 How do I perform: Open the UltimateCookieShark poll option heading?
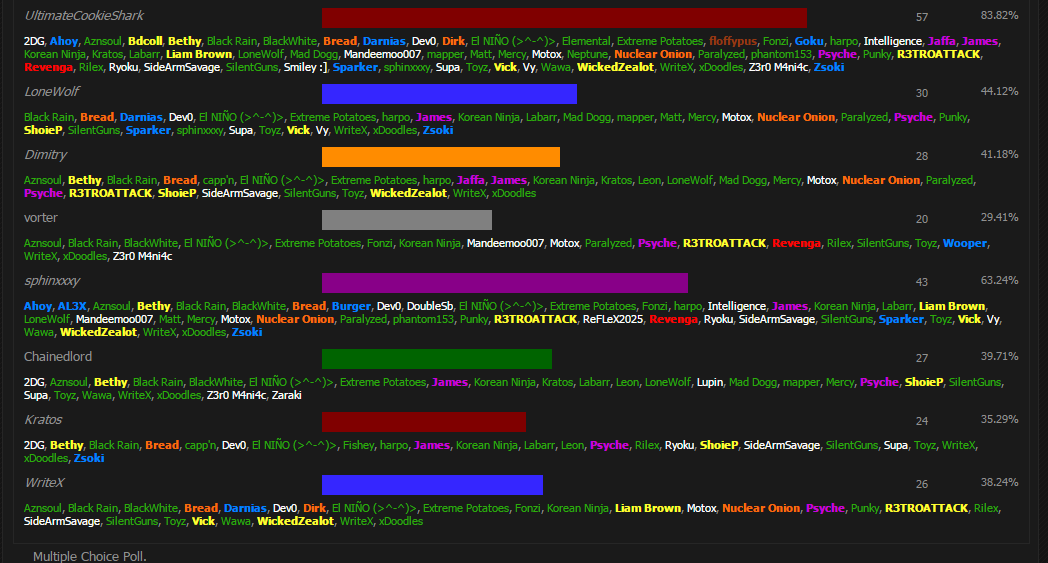84,15
